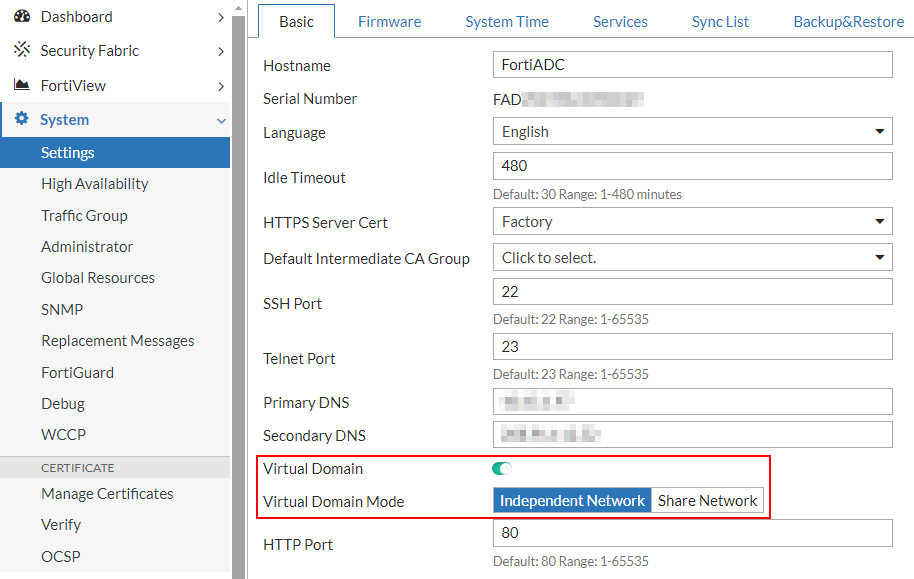
Task: Collapse the System menu chevron
Action: [221, 120]
